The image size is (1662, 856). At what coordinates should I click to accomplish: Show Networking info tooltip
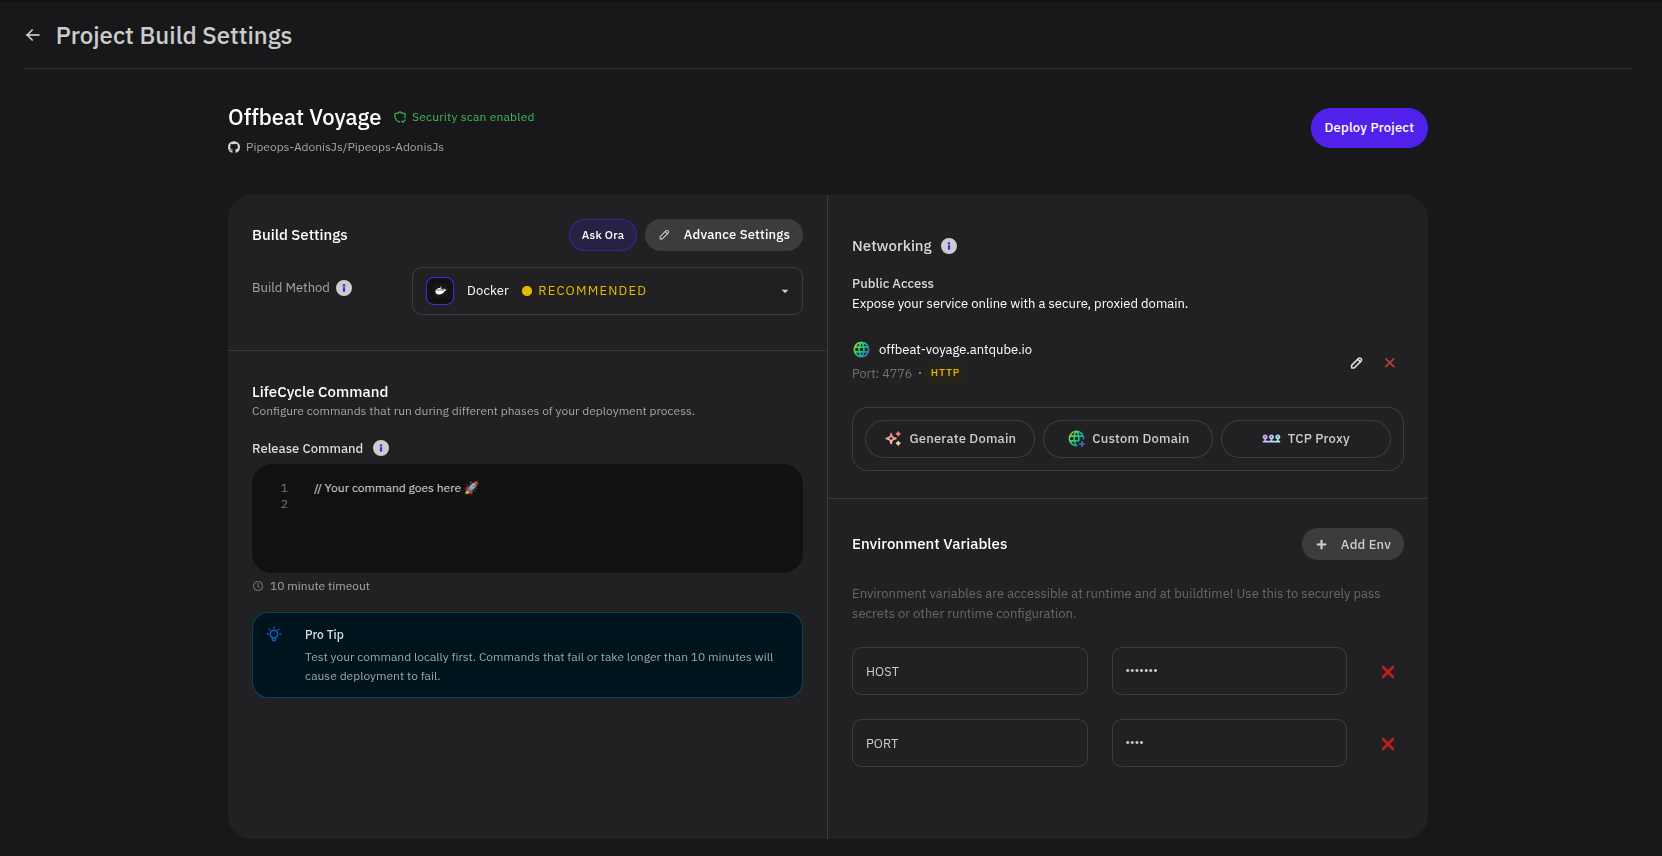[949, 246]
